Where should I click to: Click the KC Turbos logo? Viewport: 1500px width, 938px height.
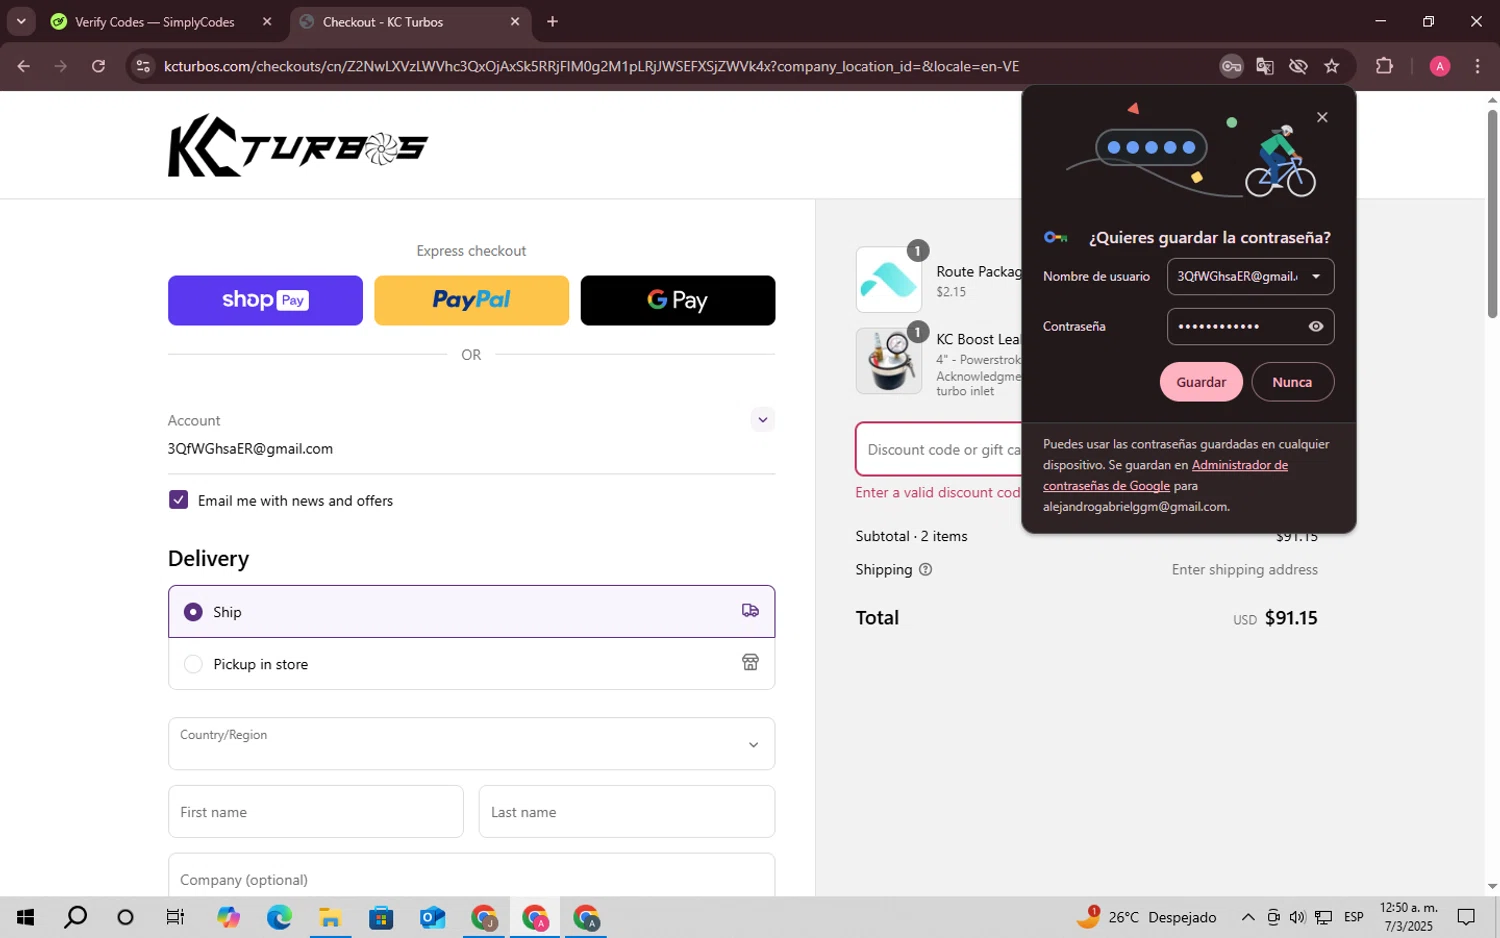tap(298, 146)
